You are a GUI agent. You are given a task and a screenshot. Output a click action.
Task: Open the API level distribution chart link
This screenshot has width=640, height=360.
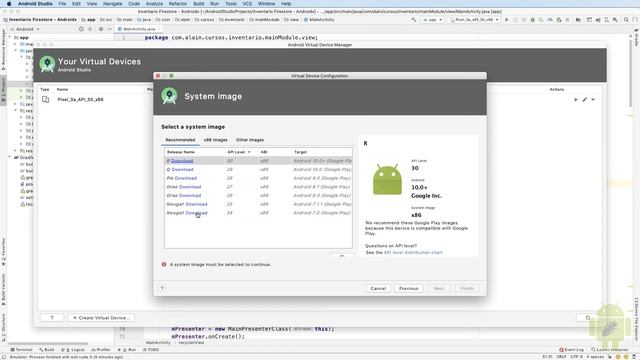(413, 253)
